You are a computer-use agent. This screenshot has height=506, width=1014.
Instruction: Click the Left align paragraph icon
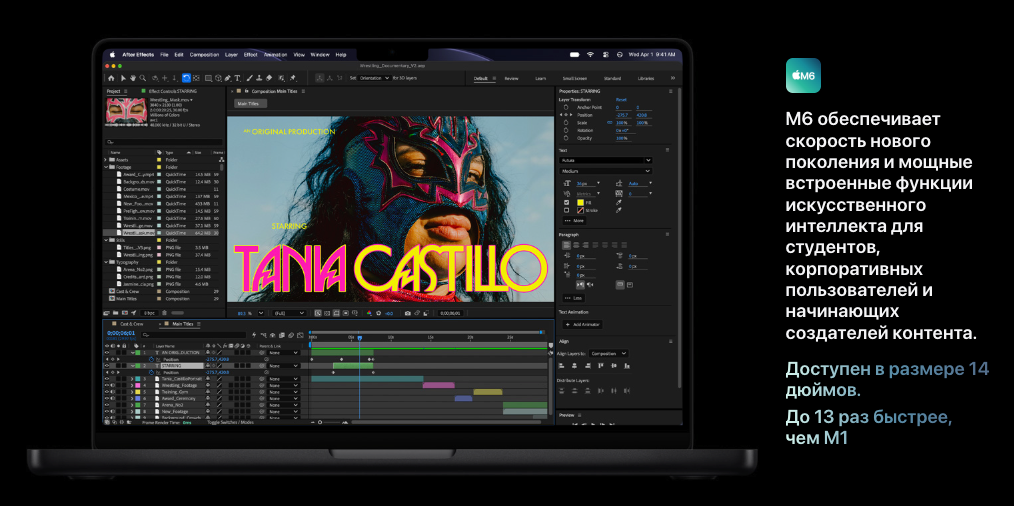coord(566,245)
